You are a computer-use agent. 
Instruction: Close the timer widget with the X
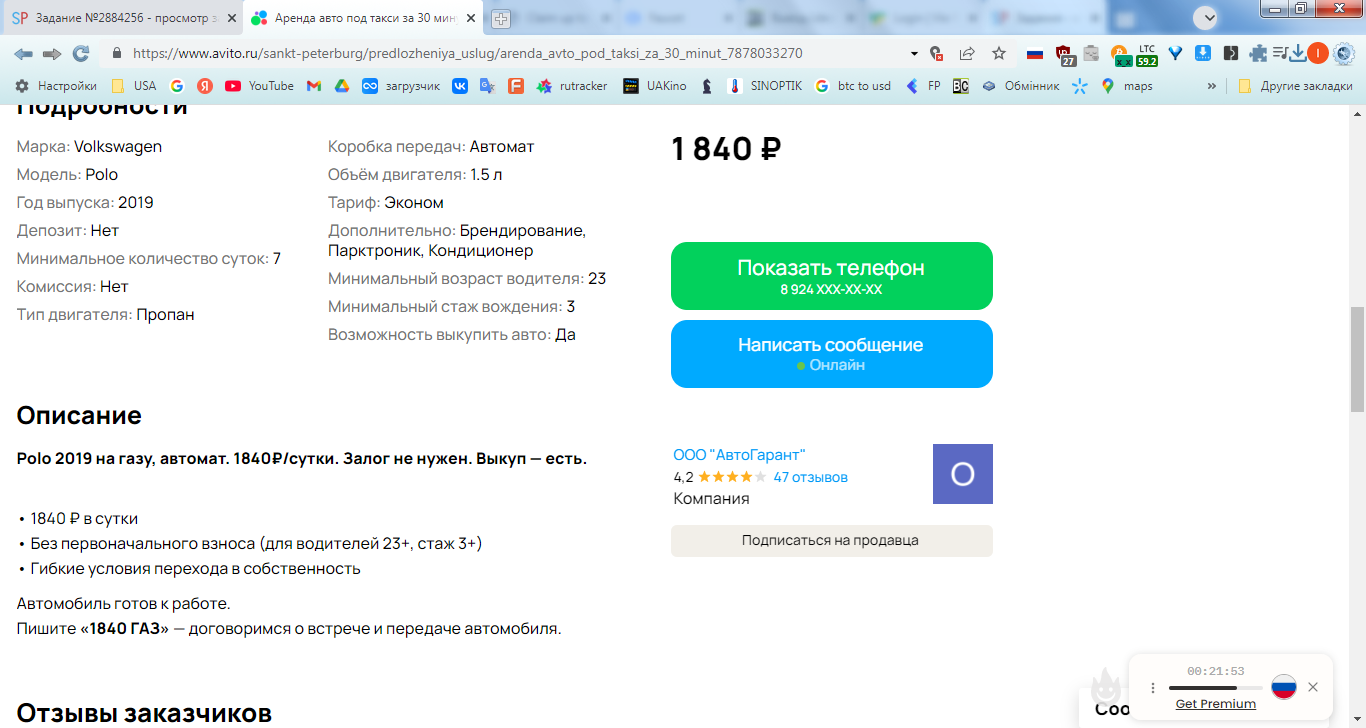click(1313, 687)
